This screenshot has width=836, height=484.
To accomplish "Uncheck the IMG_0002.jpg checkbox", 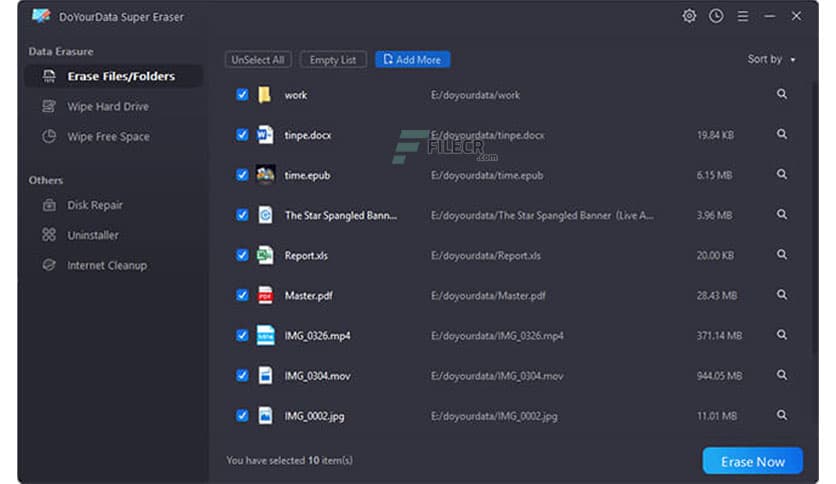I will click(242, 415).
